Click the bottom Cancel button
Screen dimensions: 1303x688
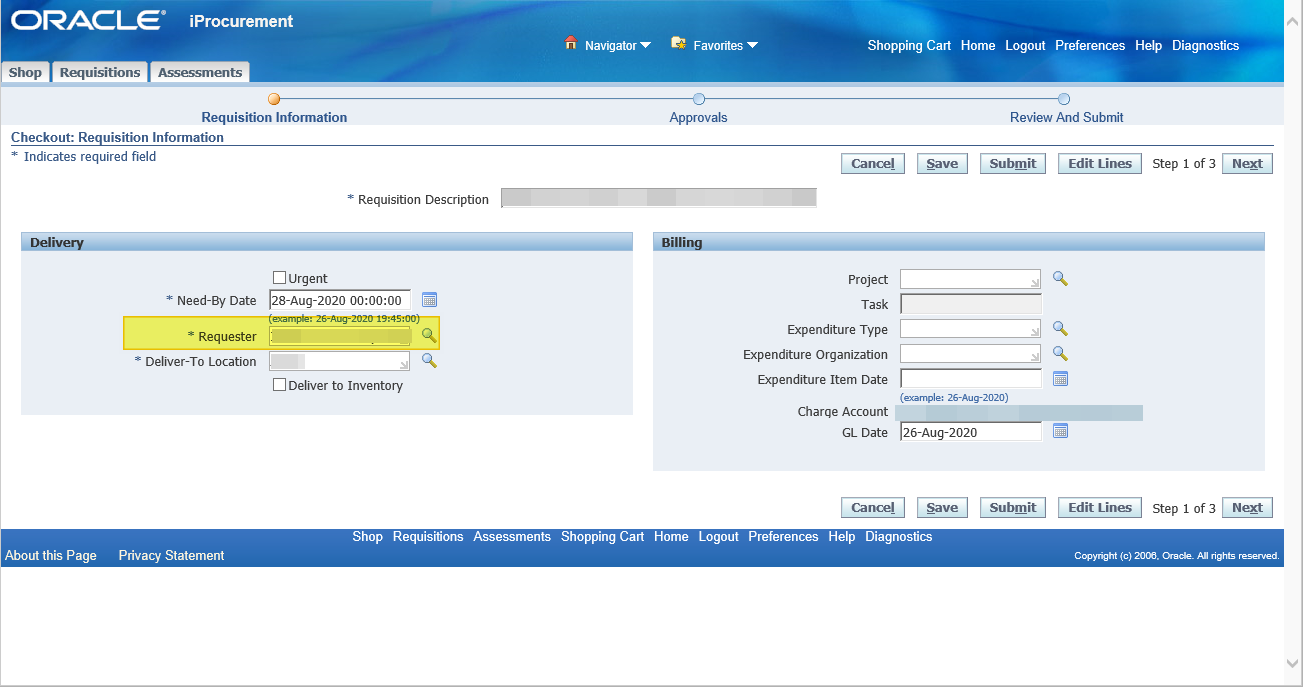click(x=873, y=508)
